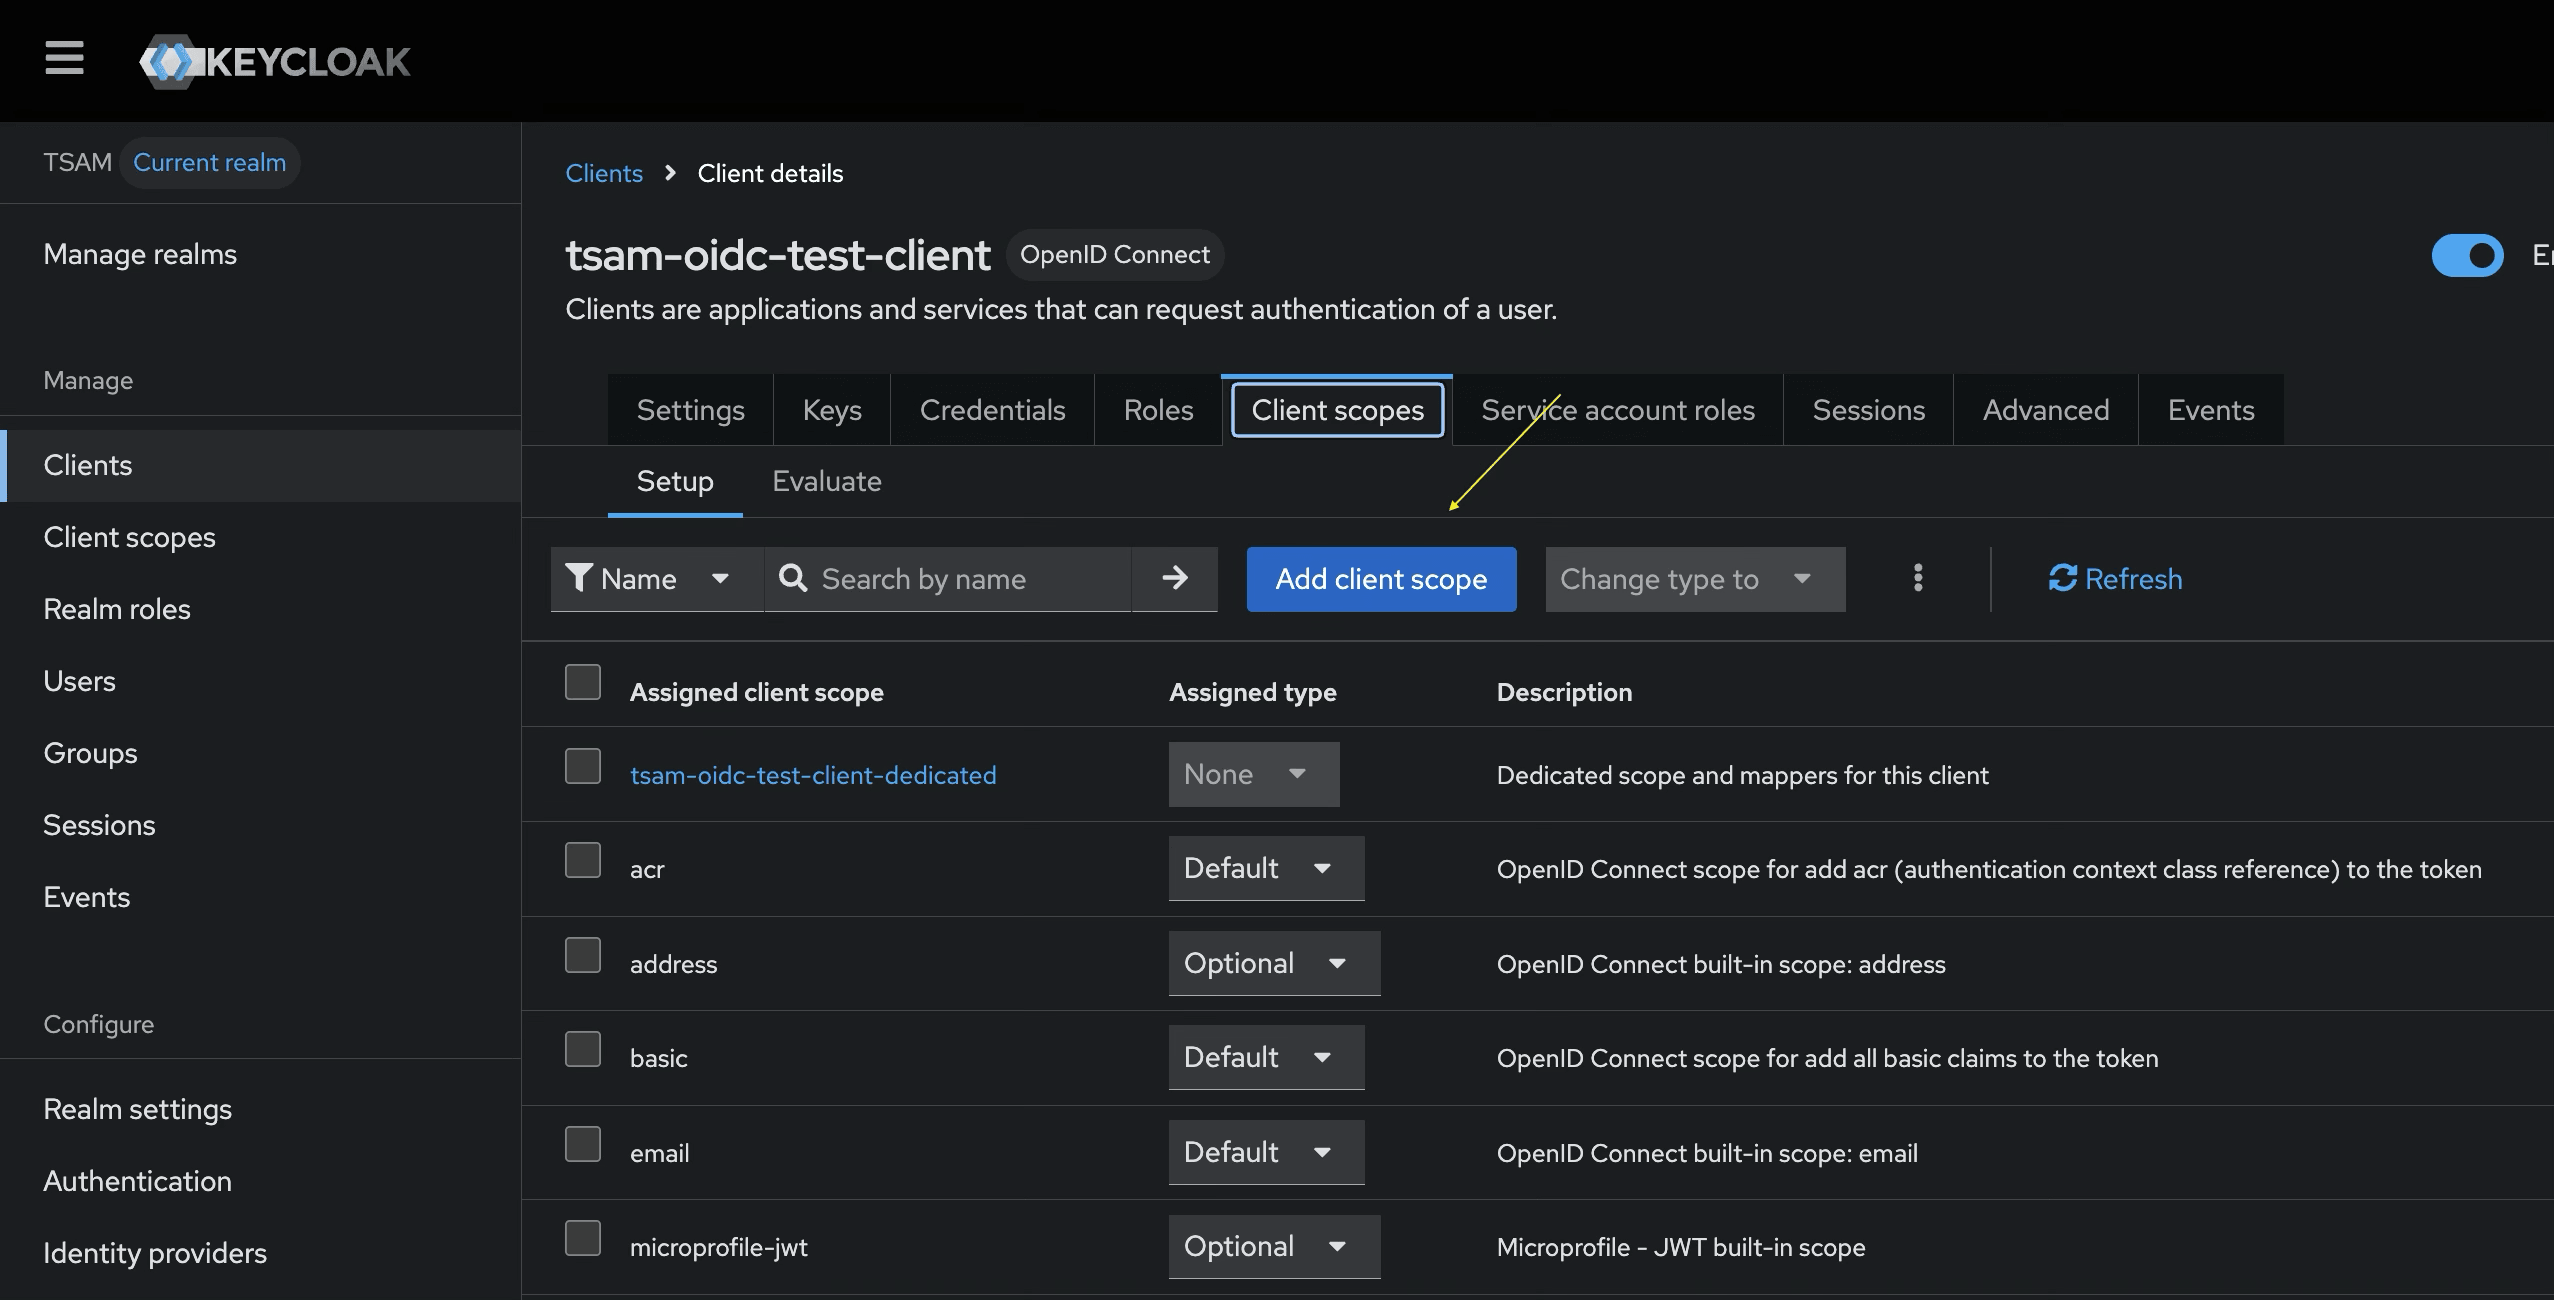This screenshot has width=2554, height=1300.
Task: Click the Refresh link
Action: coord(2115,578)
